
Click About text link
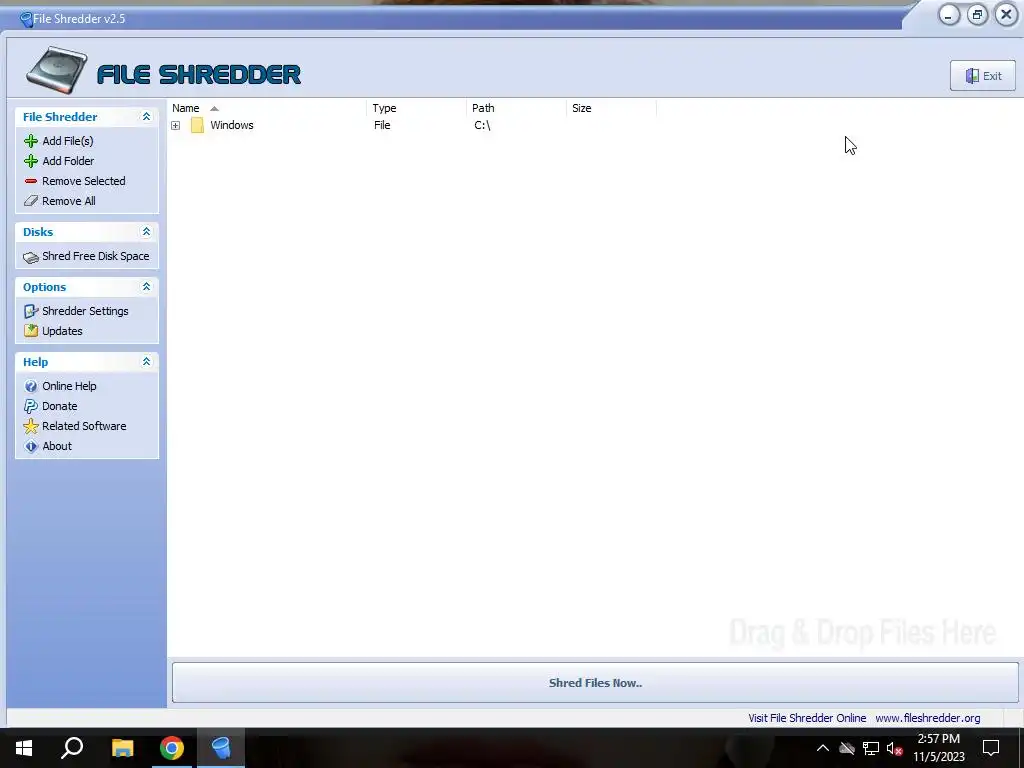tap(57, 447)
